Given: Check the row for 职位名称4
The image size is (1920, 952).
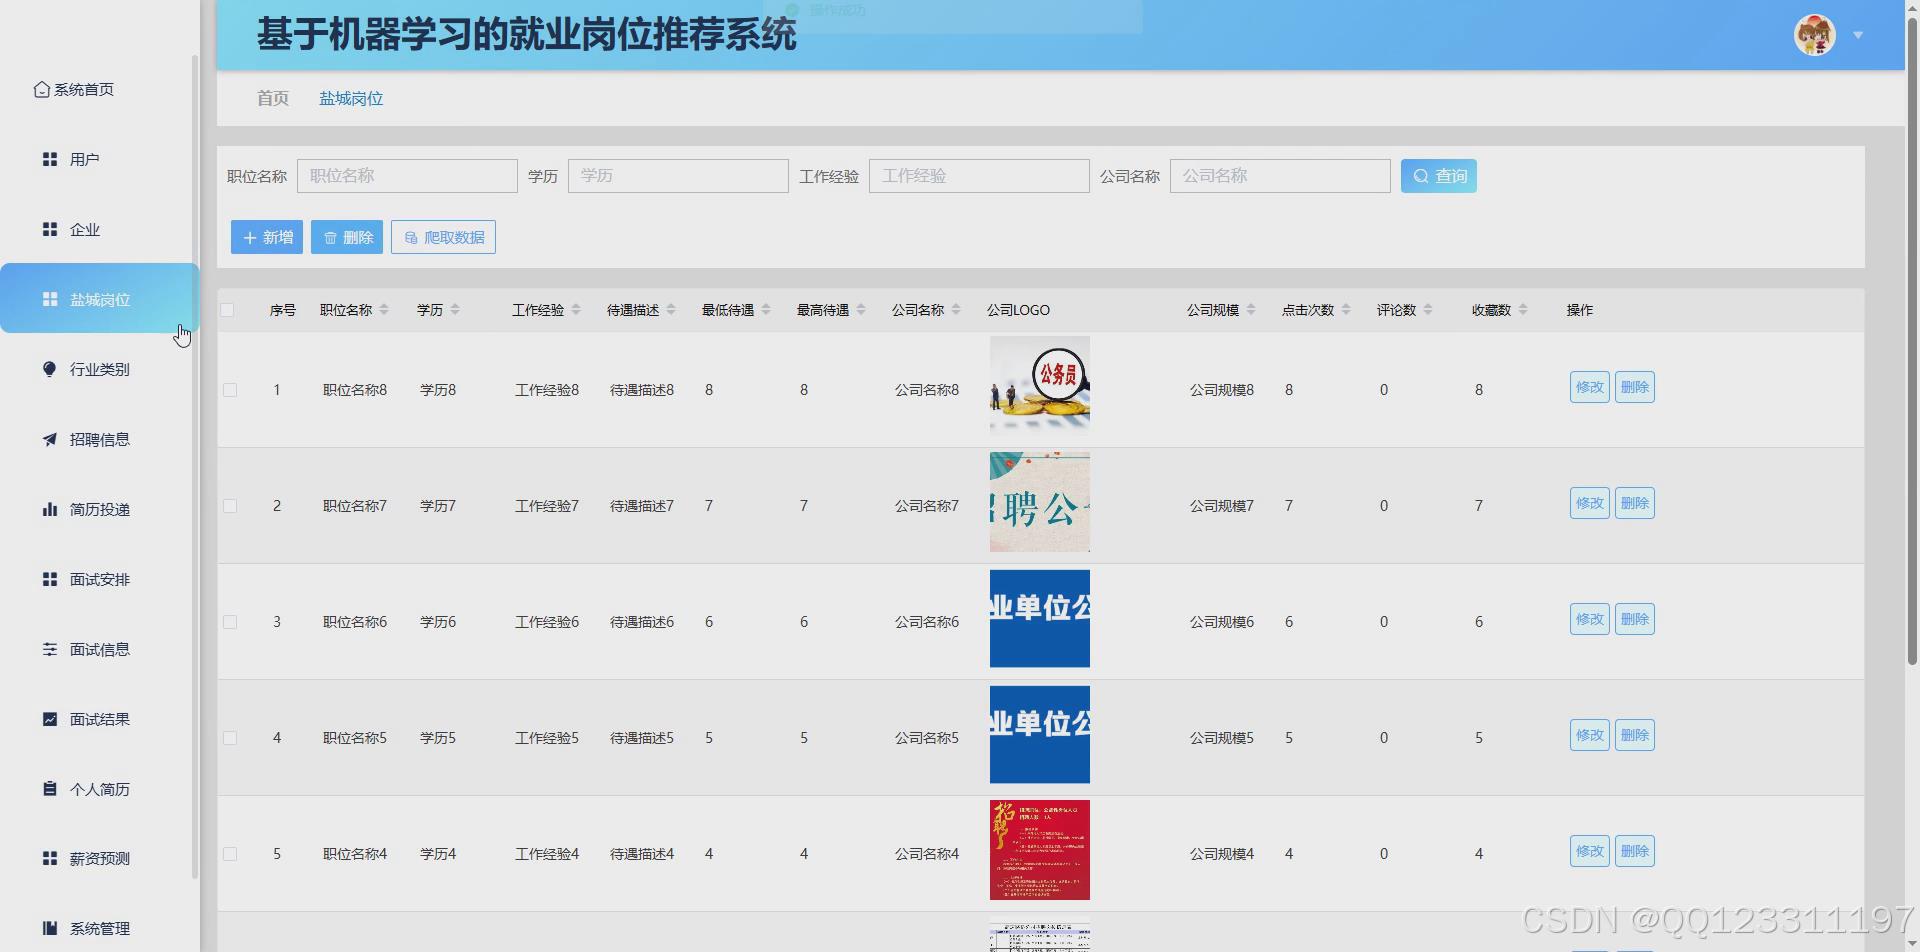Looking at the screenshot, I should point(230,854).
